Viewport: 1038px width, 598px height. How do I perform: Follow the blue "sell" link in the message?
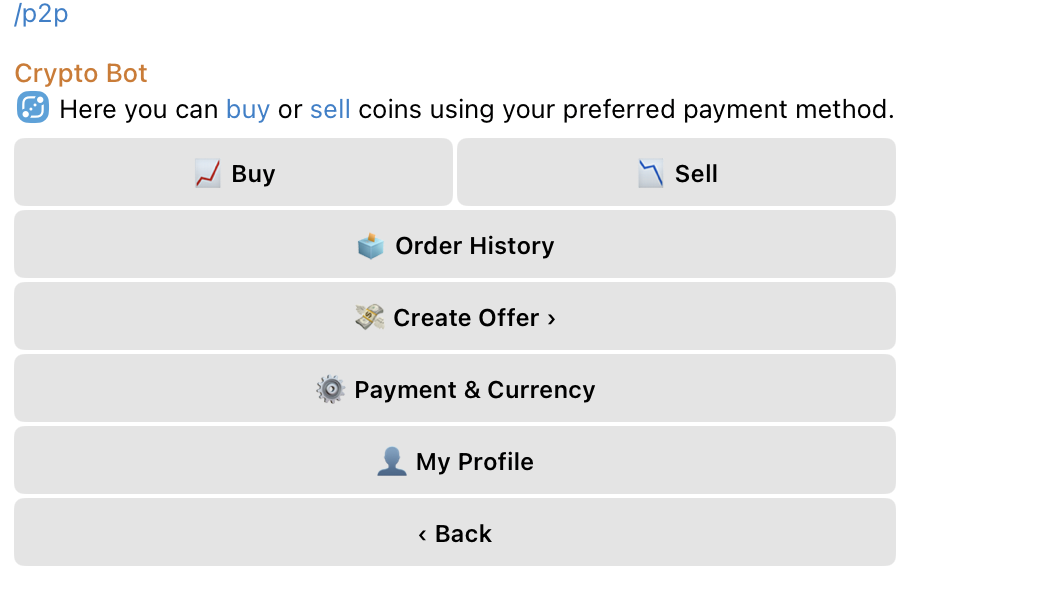(x=330, y=109)
